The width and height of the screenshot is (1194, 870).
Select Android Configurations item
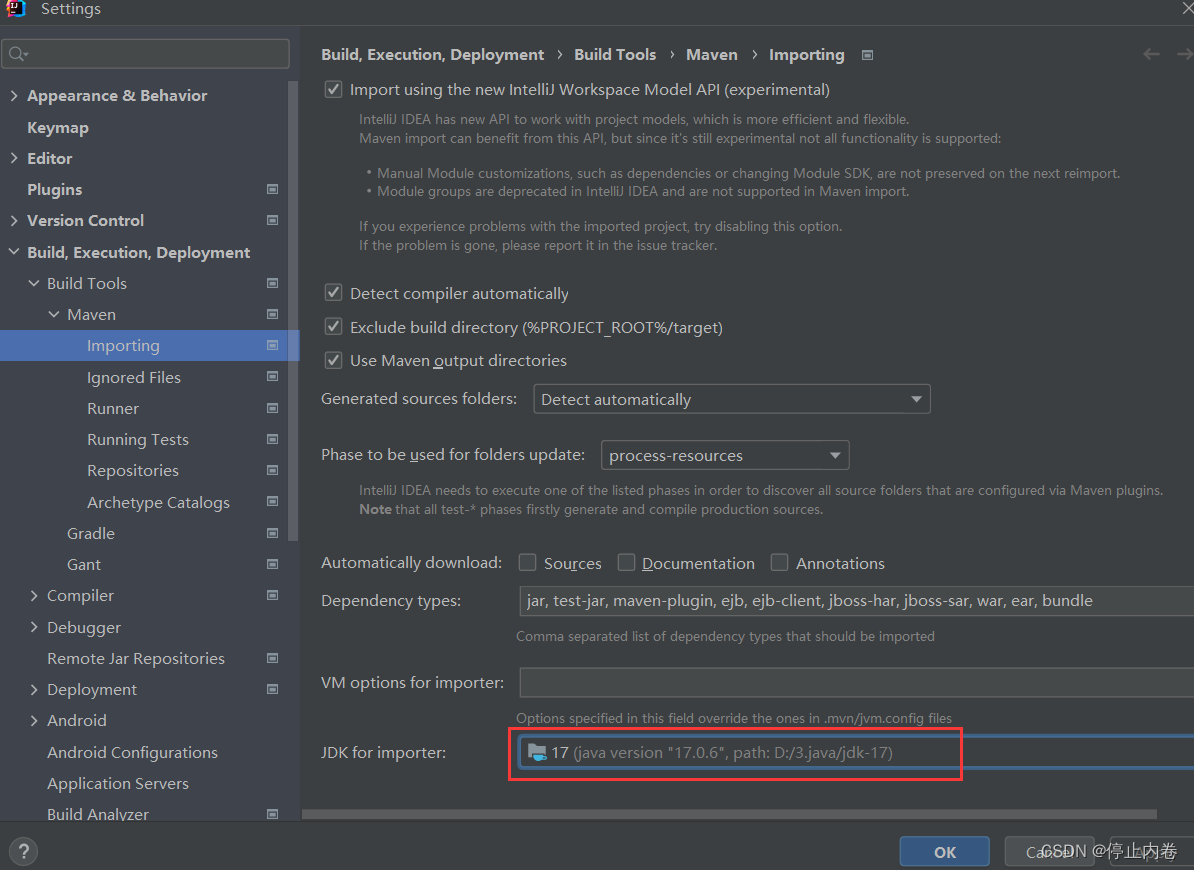[x=132, y=752]
